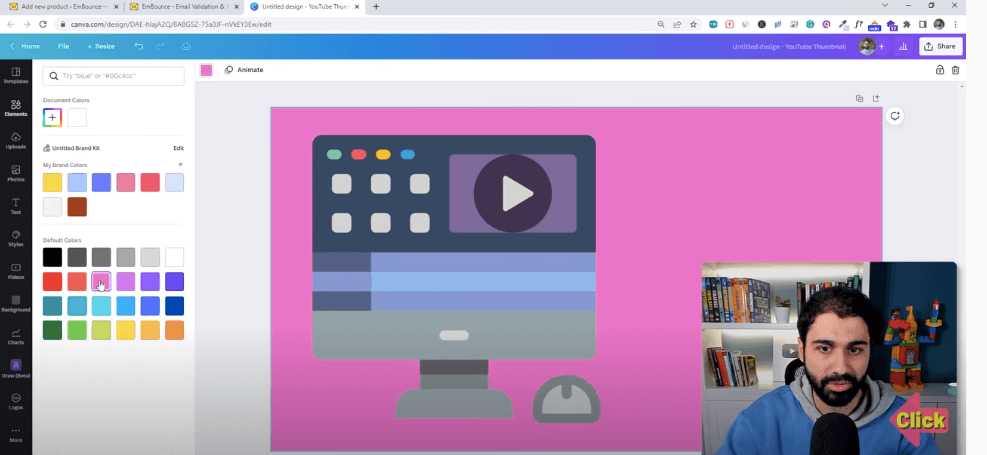Click the Share button
This screenshot has height=455, width=987.
tap(940, 46)
